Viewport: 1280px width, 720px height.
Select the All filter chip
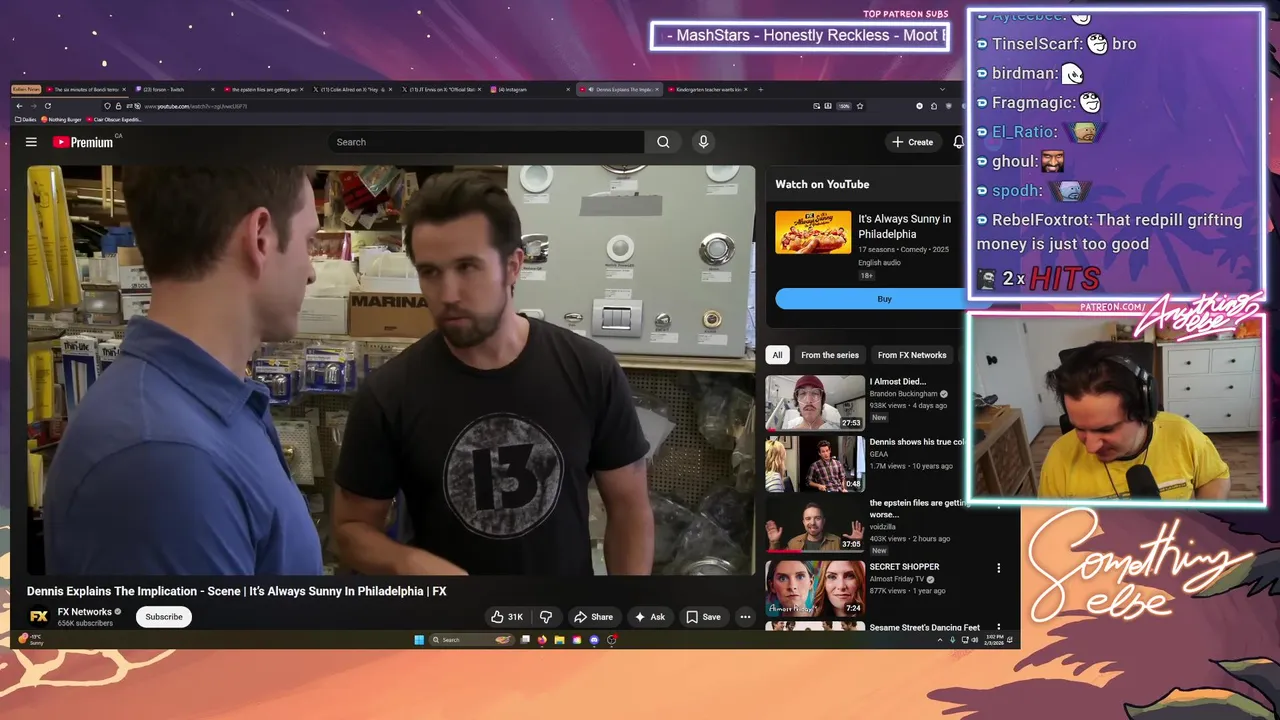(777, 355)
